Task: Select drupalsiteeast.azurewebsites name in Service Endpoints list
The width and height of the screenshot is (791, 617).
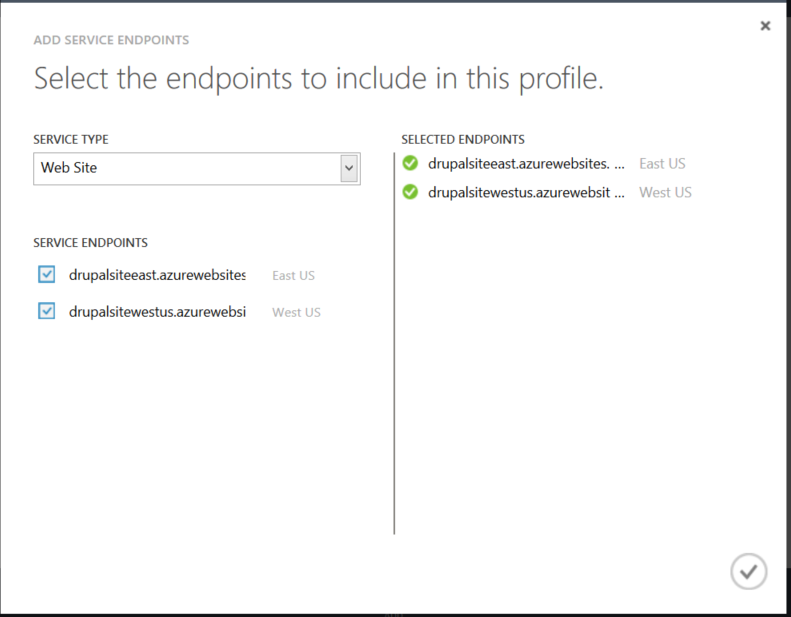Action: [157, 274]
